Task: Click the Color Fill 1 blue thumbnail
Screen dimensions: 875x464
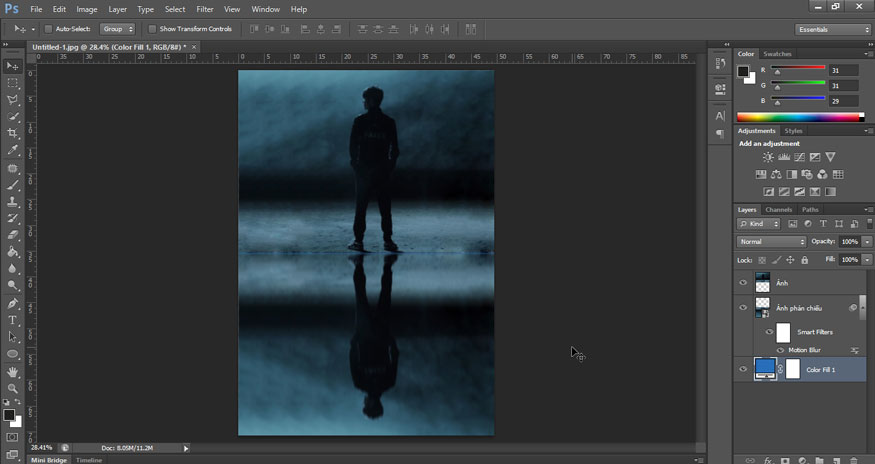Action: 765,369
